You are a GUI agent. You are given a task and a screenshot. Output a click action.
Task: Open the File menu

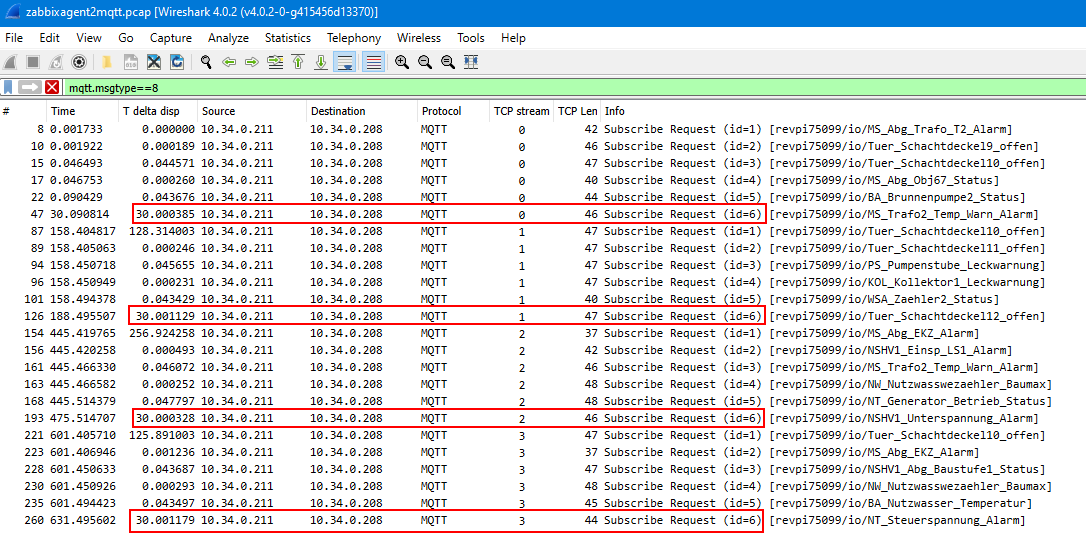[14, 38]
